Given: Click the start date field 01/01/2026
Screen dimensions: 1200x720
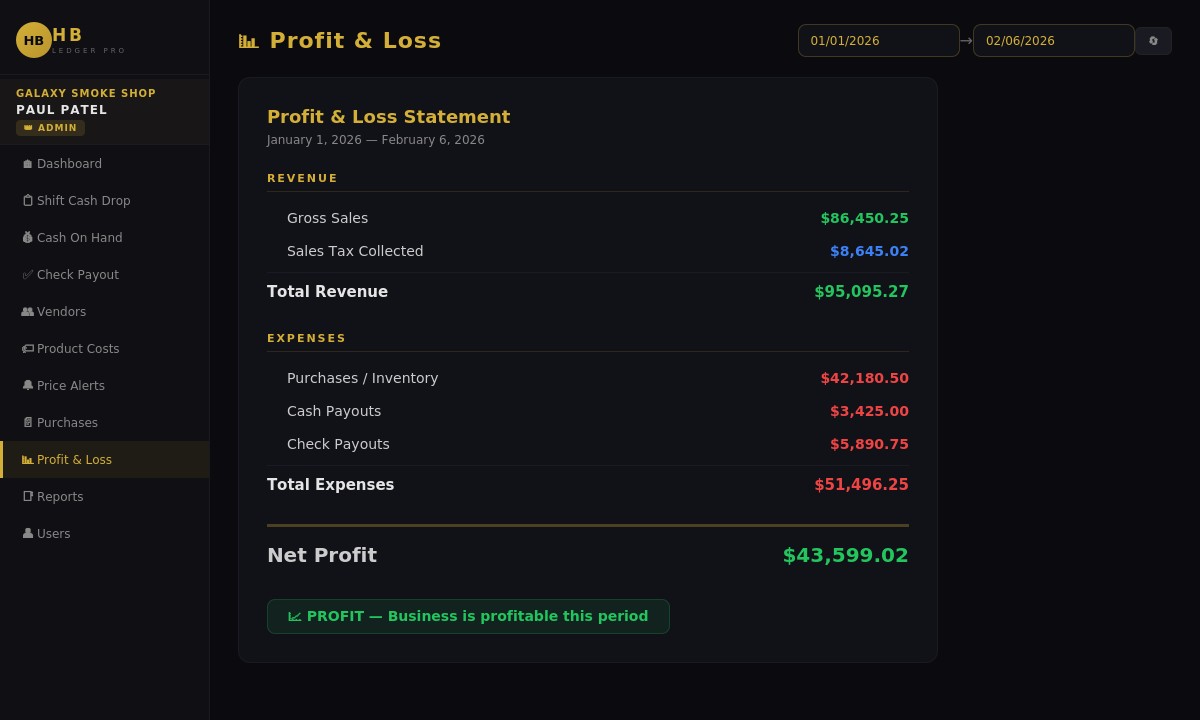Looking at the screenshot, I should pos(878,41).
